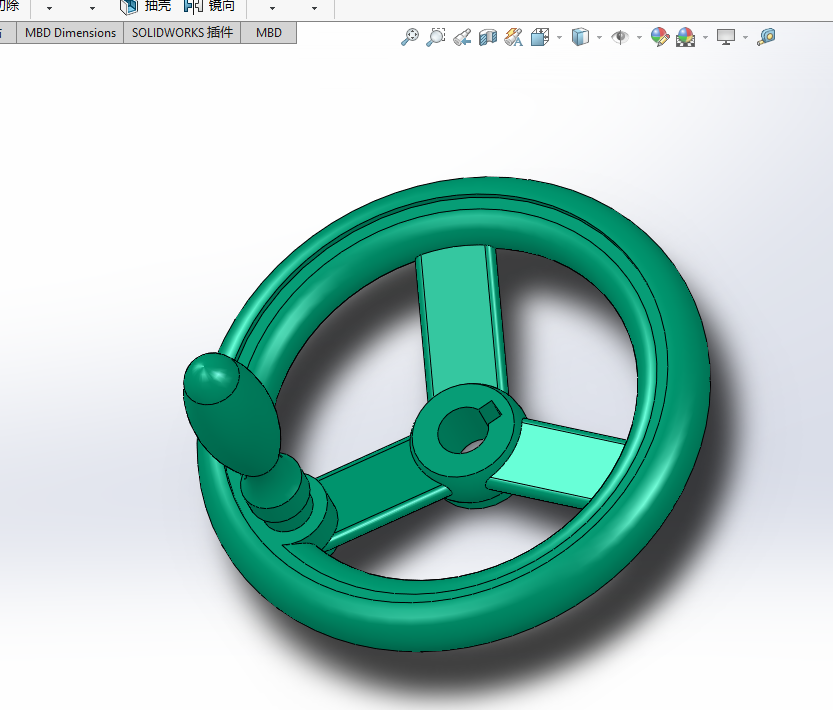Click the Zoom to Fit icon
The image size is (833, 710).
[x=409, y=38]
